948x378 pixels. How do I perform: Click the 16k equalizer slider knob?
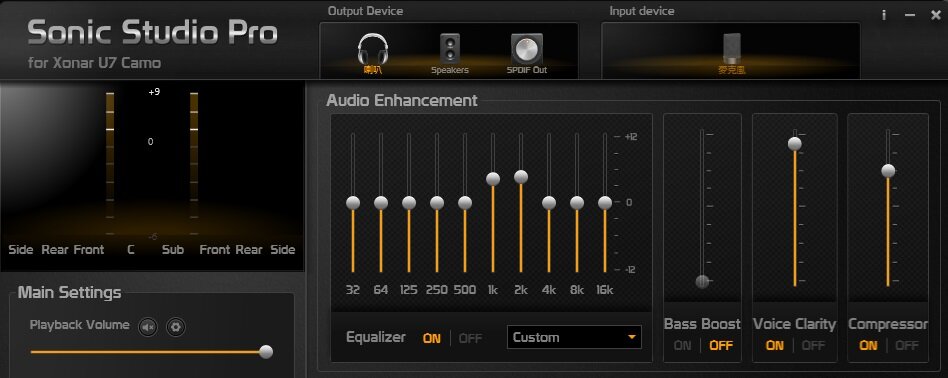click(x=605, y=203)
